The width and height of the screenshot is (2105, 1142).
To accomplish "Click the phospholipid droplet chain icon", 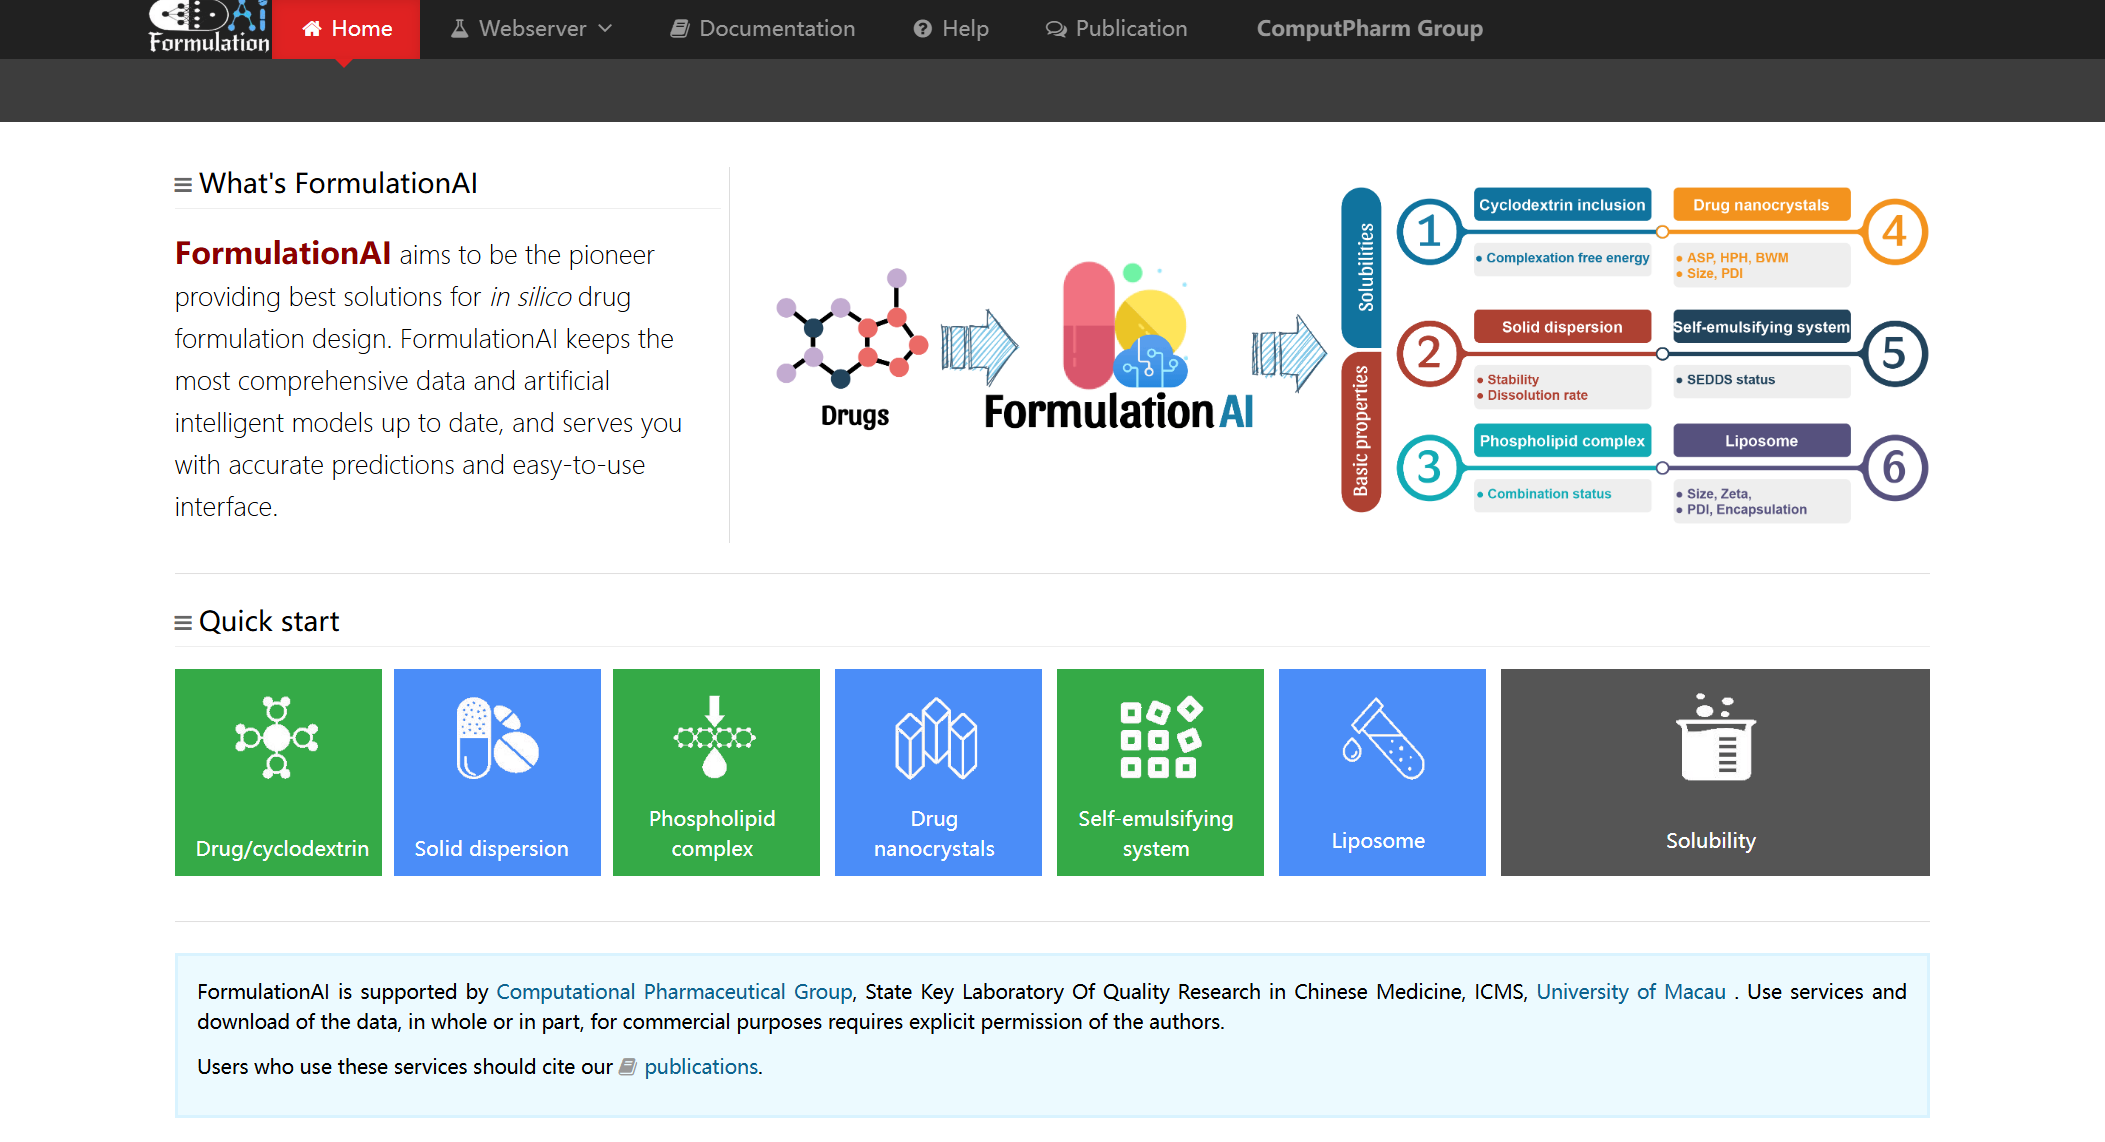I will [714, 737].
